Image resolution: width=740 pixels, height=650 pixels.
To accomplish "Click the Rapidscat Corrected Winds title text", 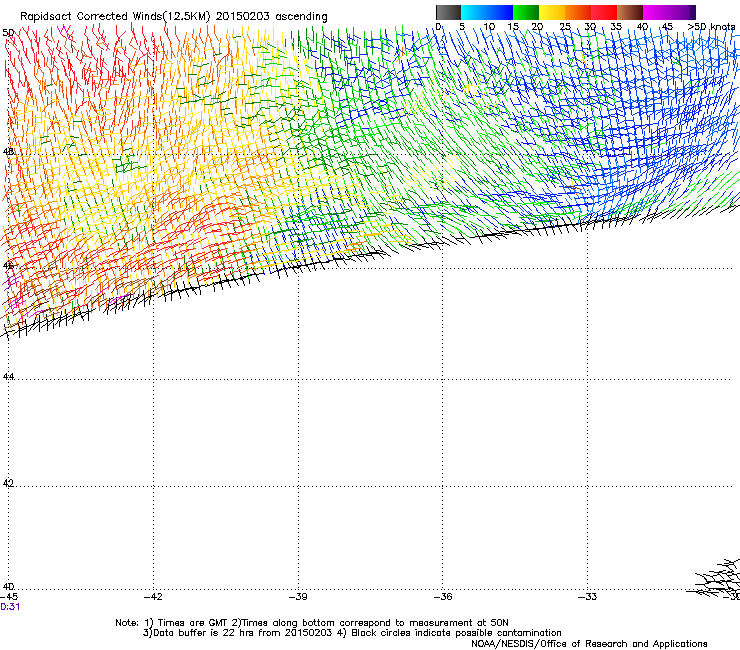I will tap(174, 16).
